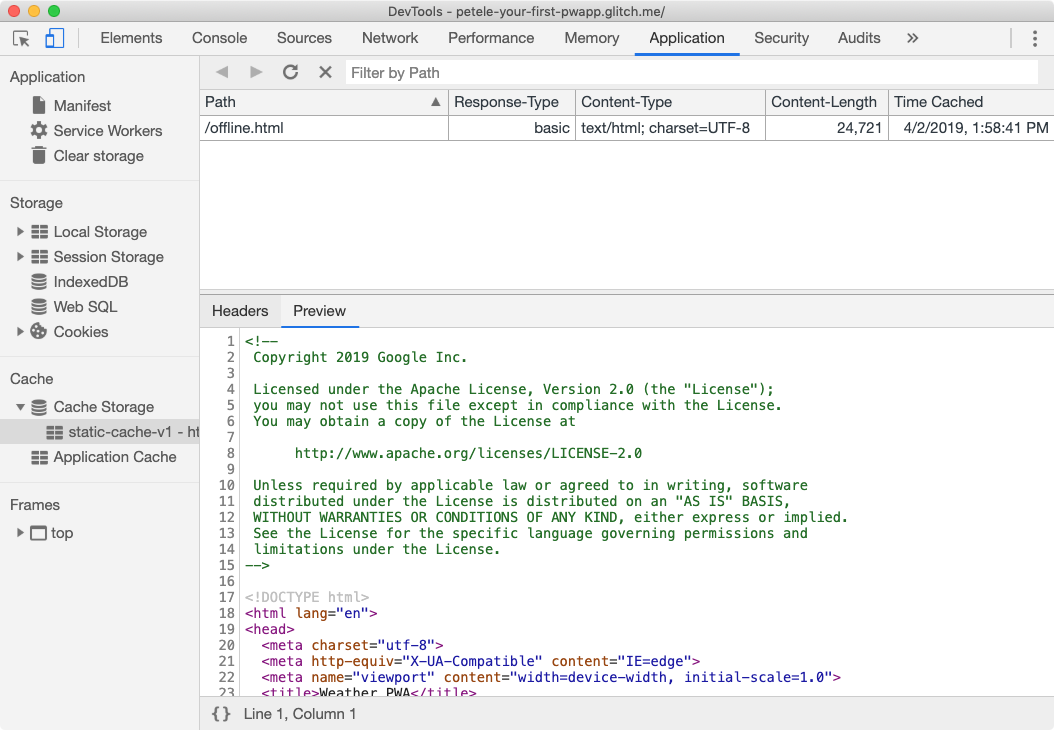
Task: Collapse the Cache Storage tree node
Action: [20, 407]
